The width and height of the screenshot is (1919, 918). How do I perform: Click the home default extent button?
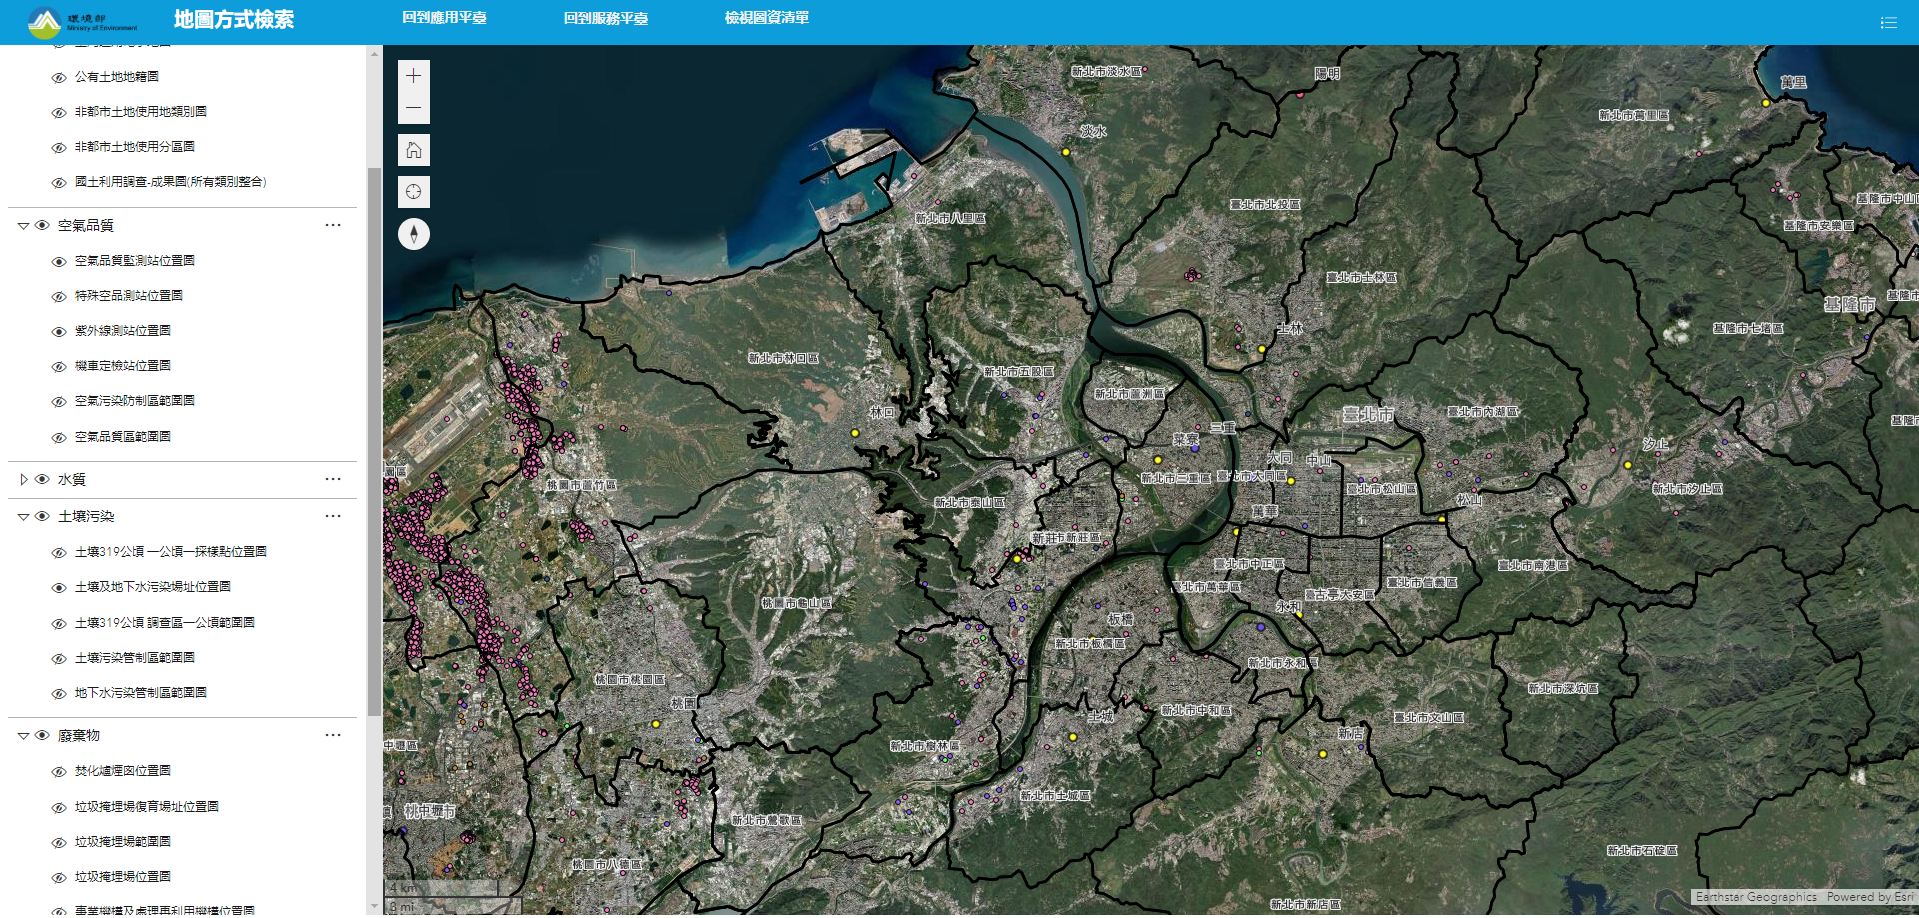(x=413, y=150)
